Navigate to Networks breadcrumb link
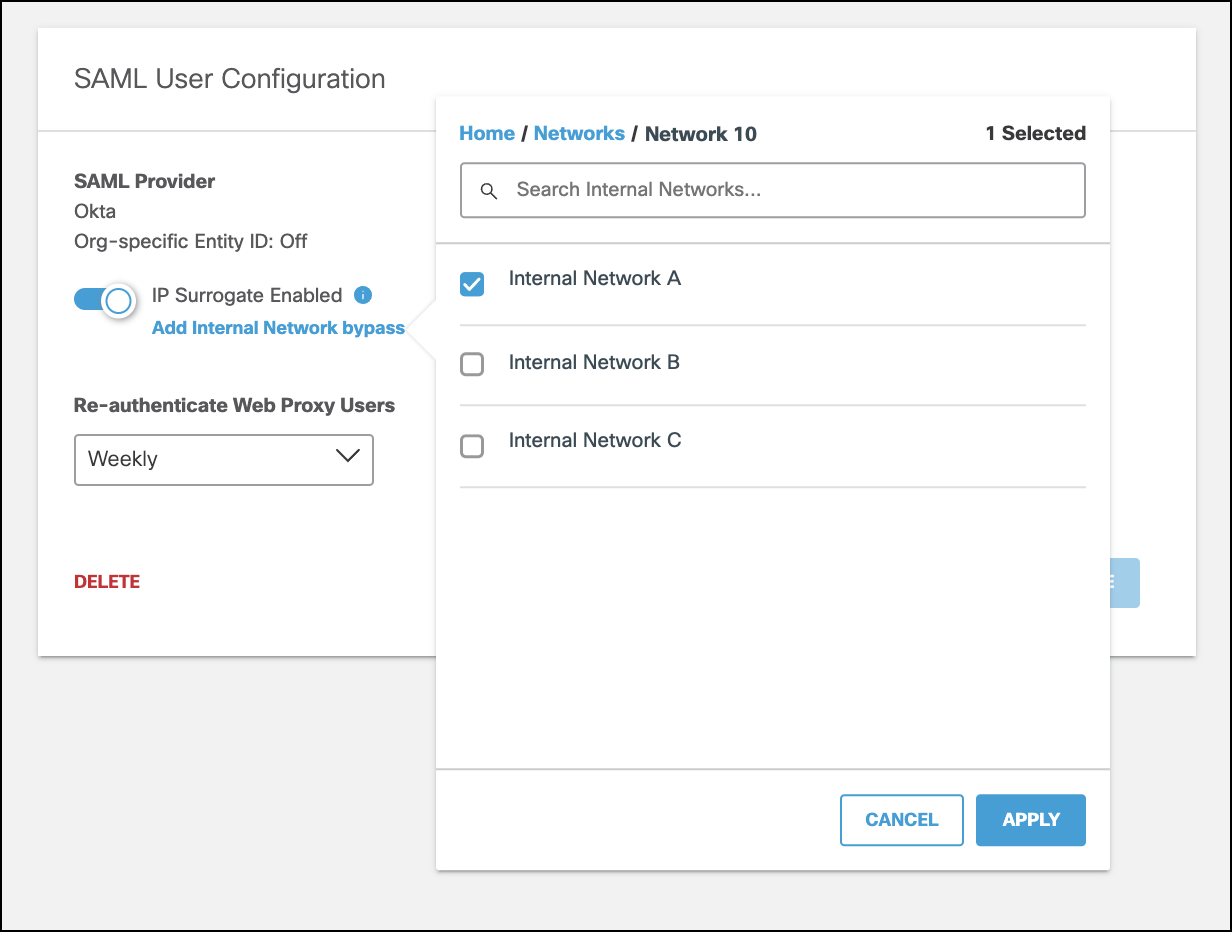 click(x=579, y=134)
